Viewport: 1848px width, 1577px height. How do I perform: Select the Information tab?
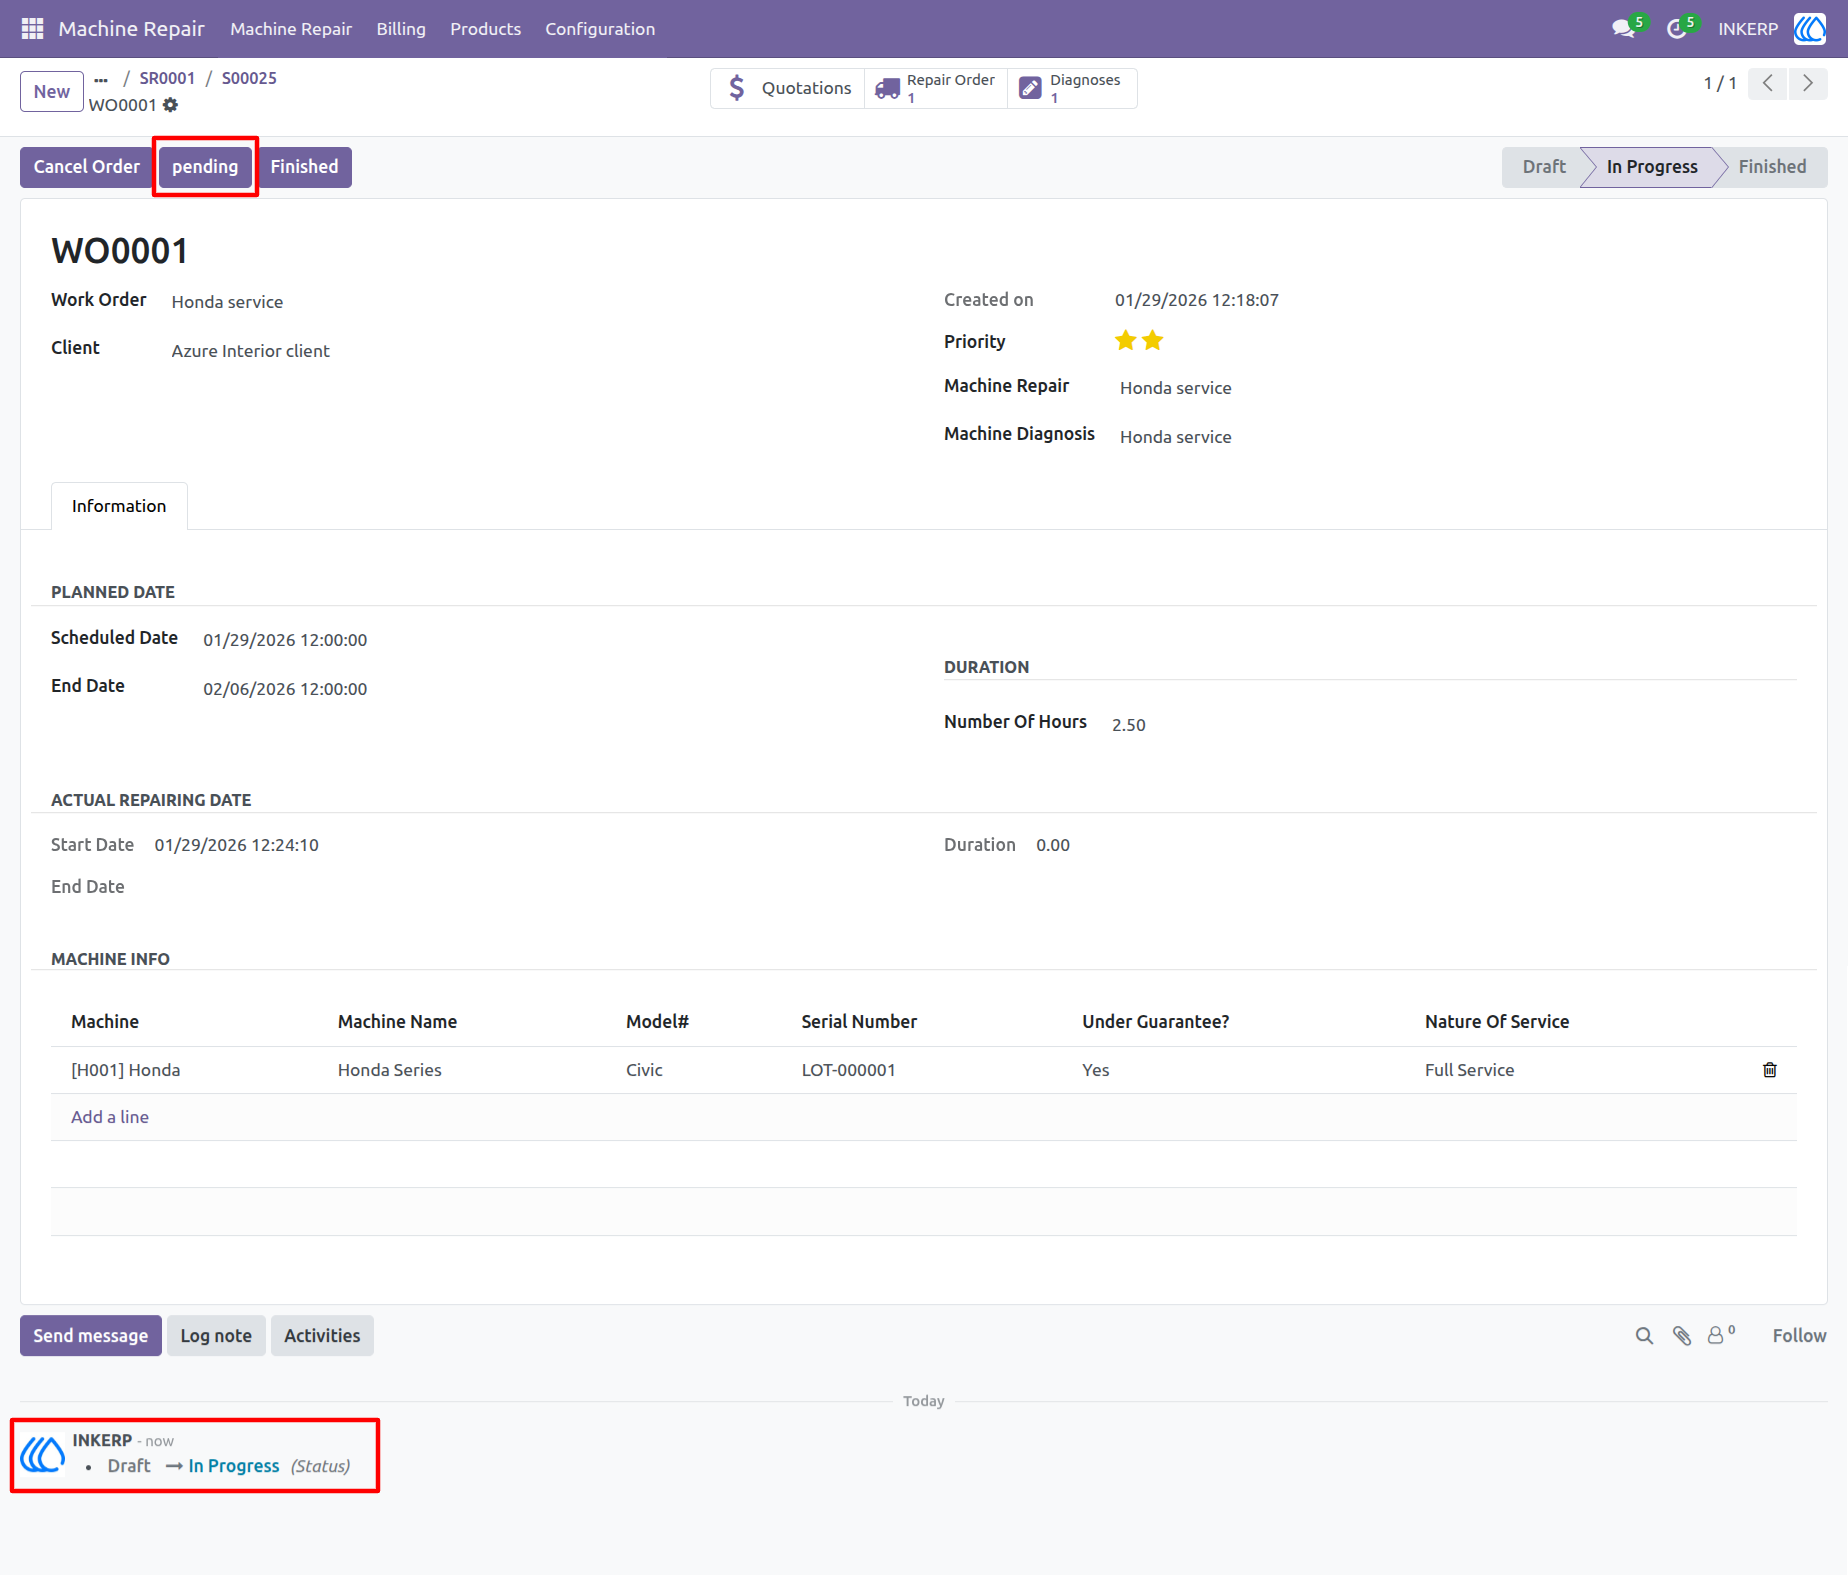point(119,506)
